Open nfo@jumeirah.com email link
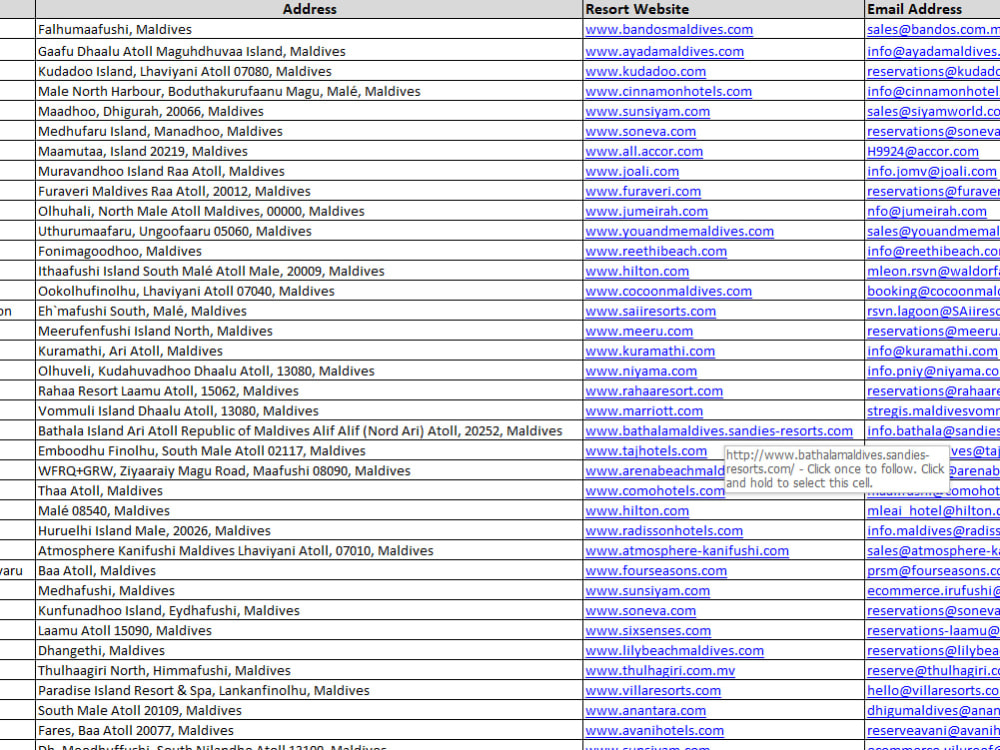The width and height of the screenshot is (1000, 750). pos(927,211)
